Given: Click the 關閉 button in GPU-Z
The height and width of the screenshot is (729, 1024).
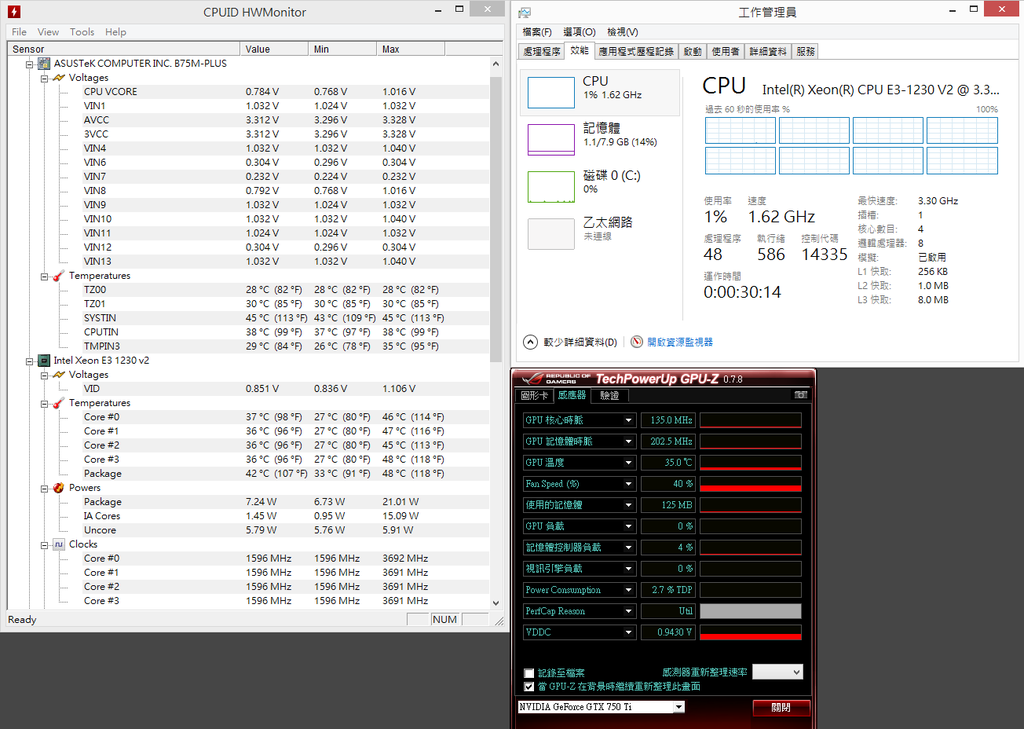Looking at the screenshot, I should point(781,707).
